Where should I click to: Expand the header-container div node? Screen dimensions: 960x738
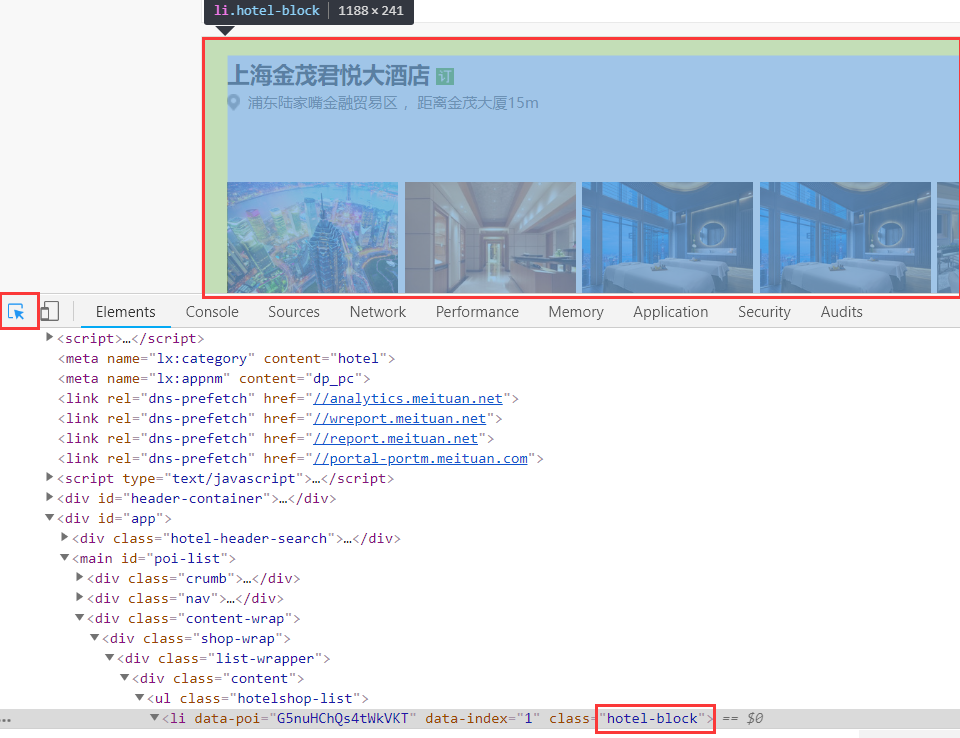coord(50,497)
